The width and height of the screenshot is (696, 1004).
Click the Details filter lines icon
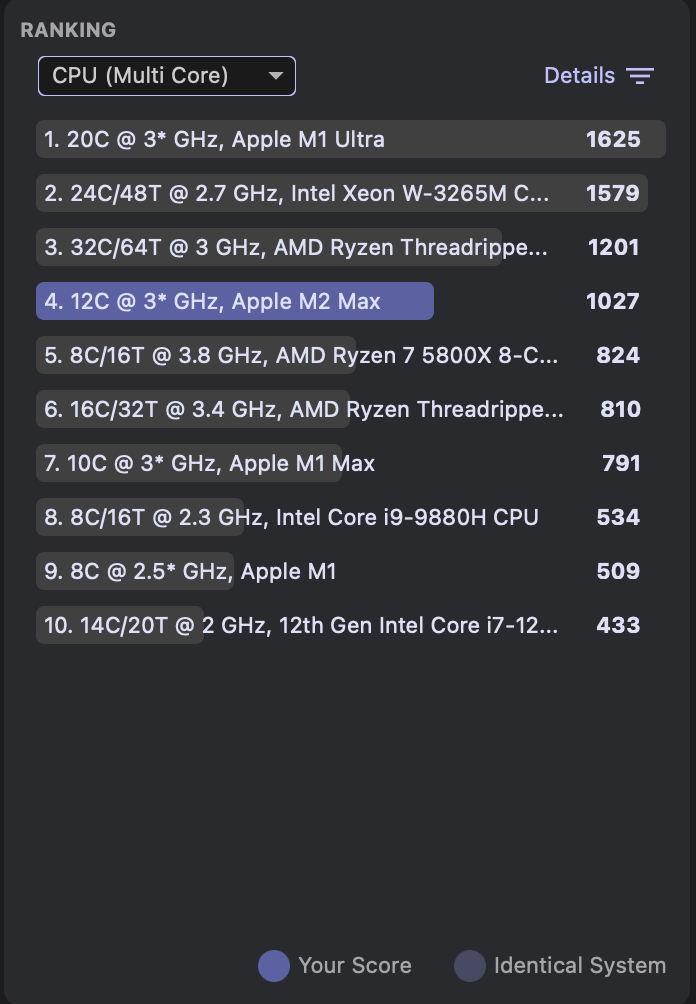(640, 76)
